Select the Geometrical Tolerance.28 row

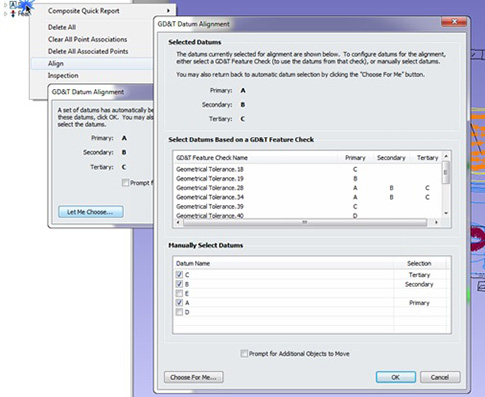[x=307, y=188]
